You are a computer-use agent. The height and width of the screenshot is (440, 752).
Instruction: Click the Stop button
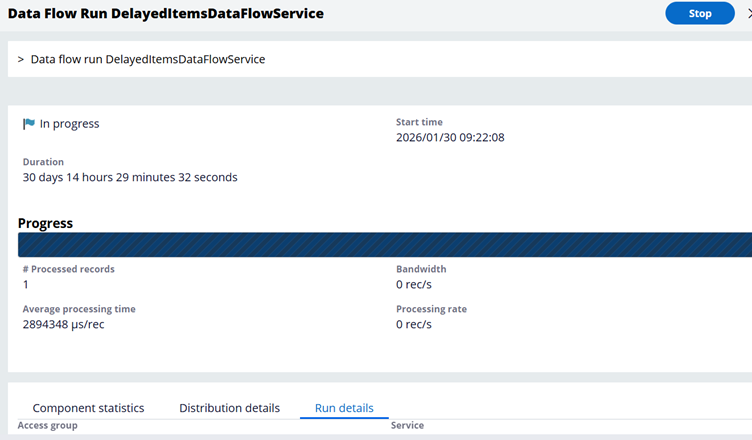(699, 13)
